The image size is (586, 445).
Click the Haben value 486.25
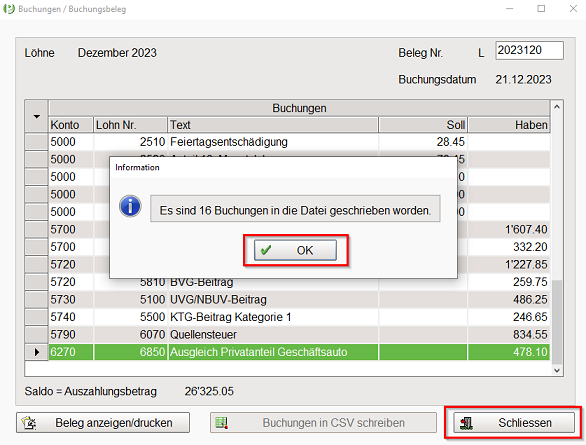tap(530, 300)
